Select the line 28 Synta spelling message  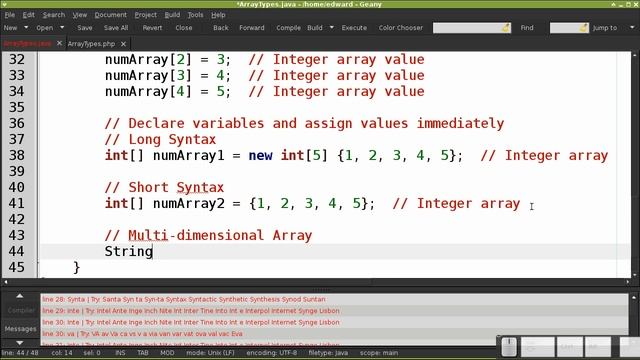pyautogui.click(x=334, y=299)
